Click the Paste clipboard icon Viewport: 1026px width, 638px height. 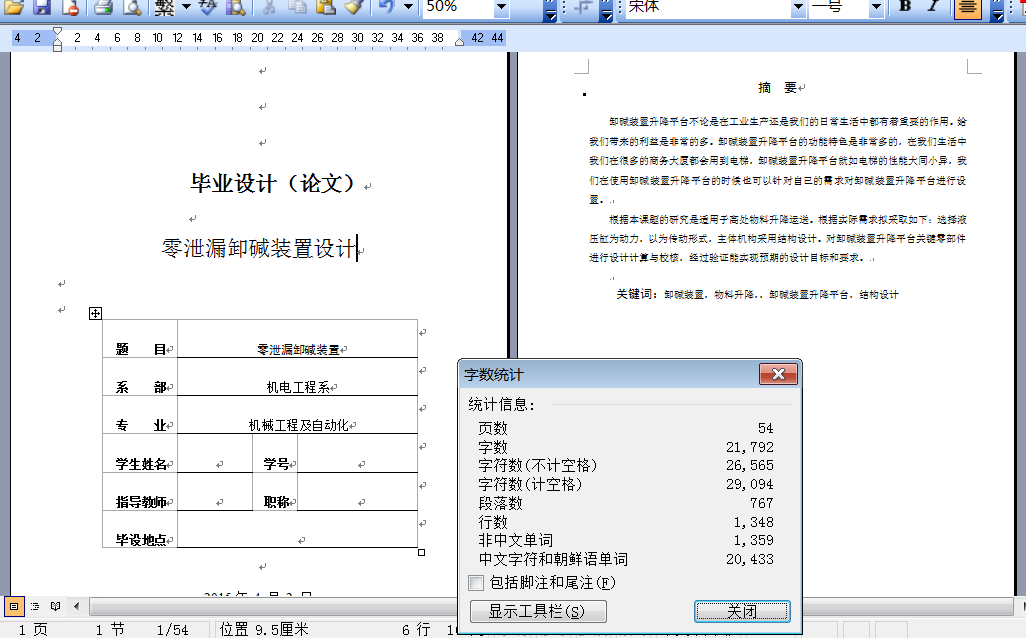[325, 7]
